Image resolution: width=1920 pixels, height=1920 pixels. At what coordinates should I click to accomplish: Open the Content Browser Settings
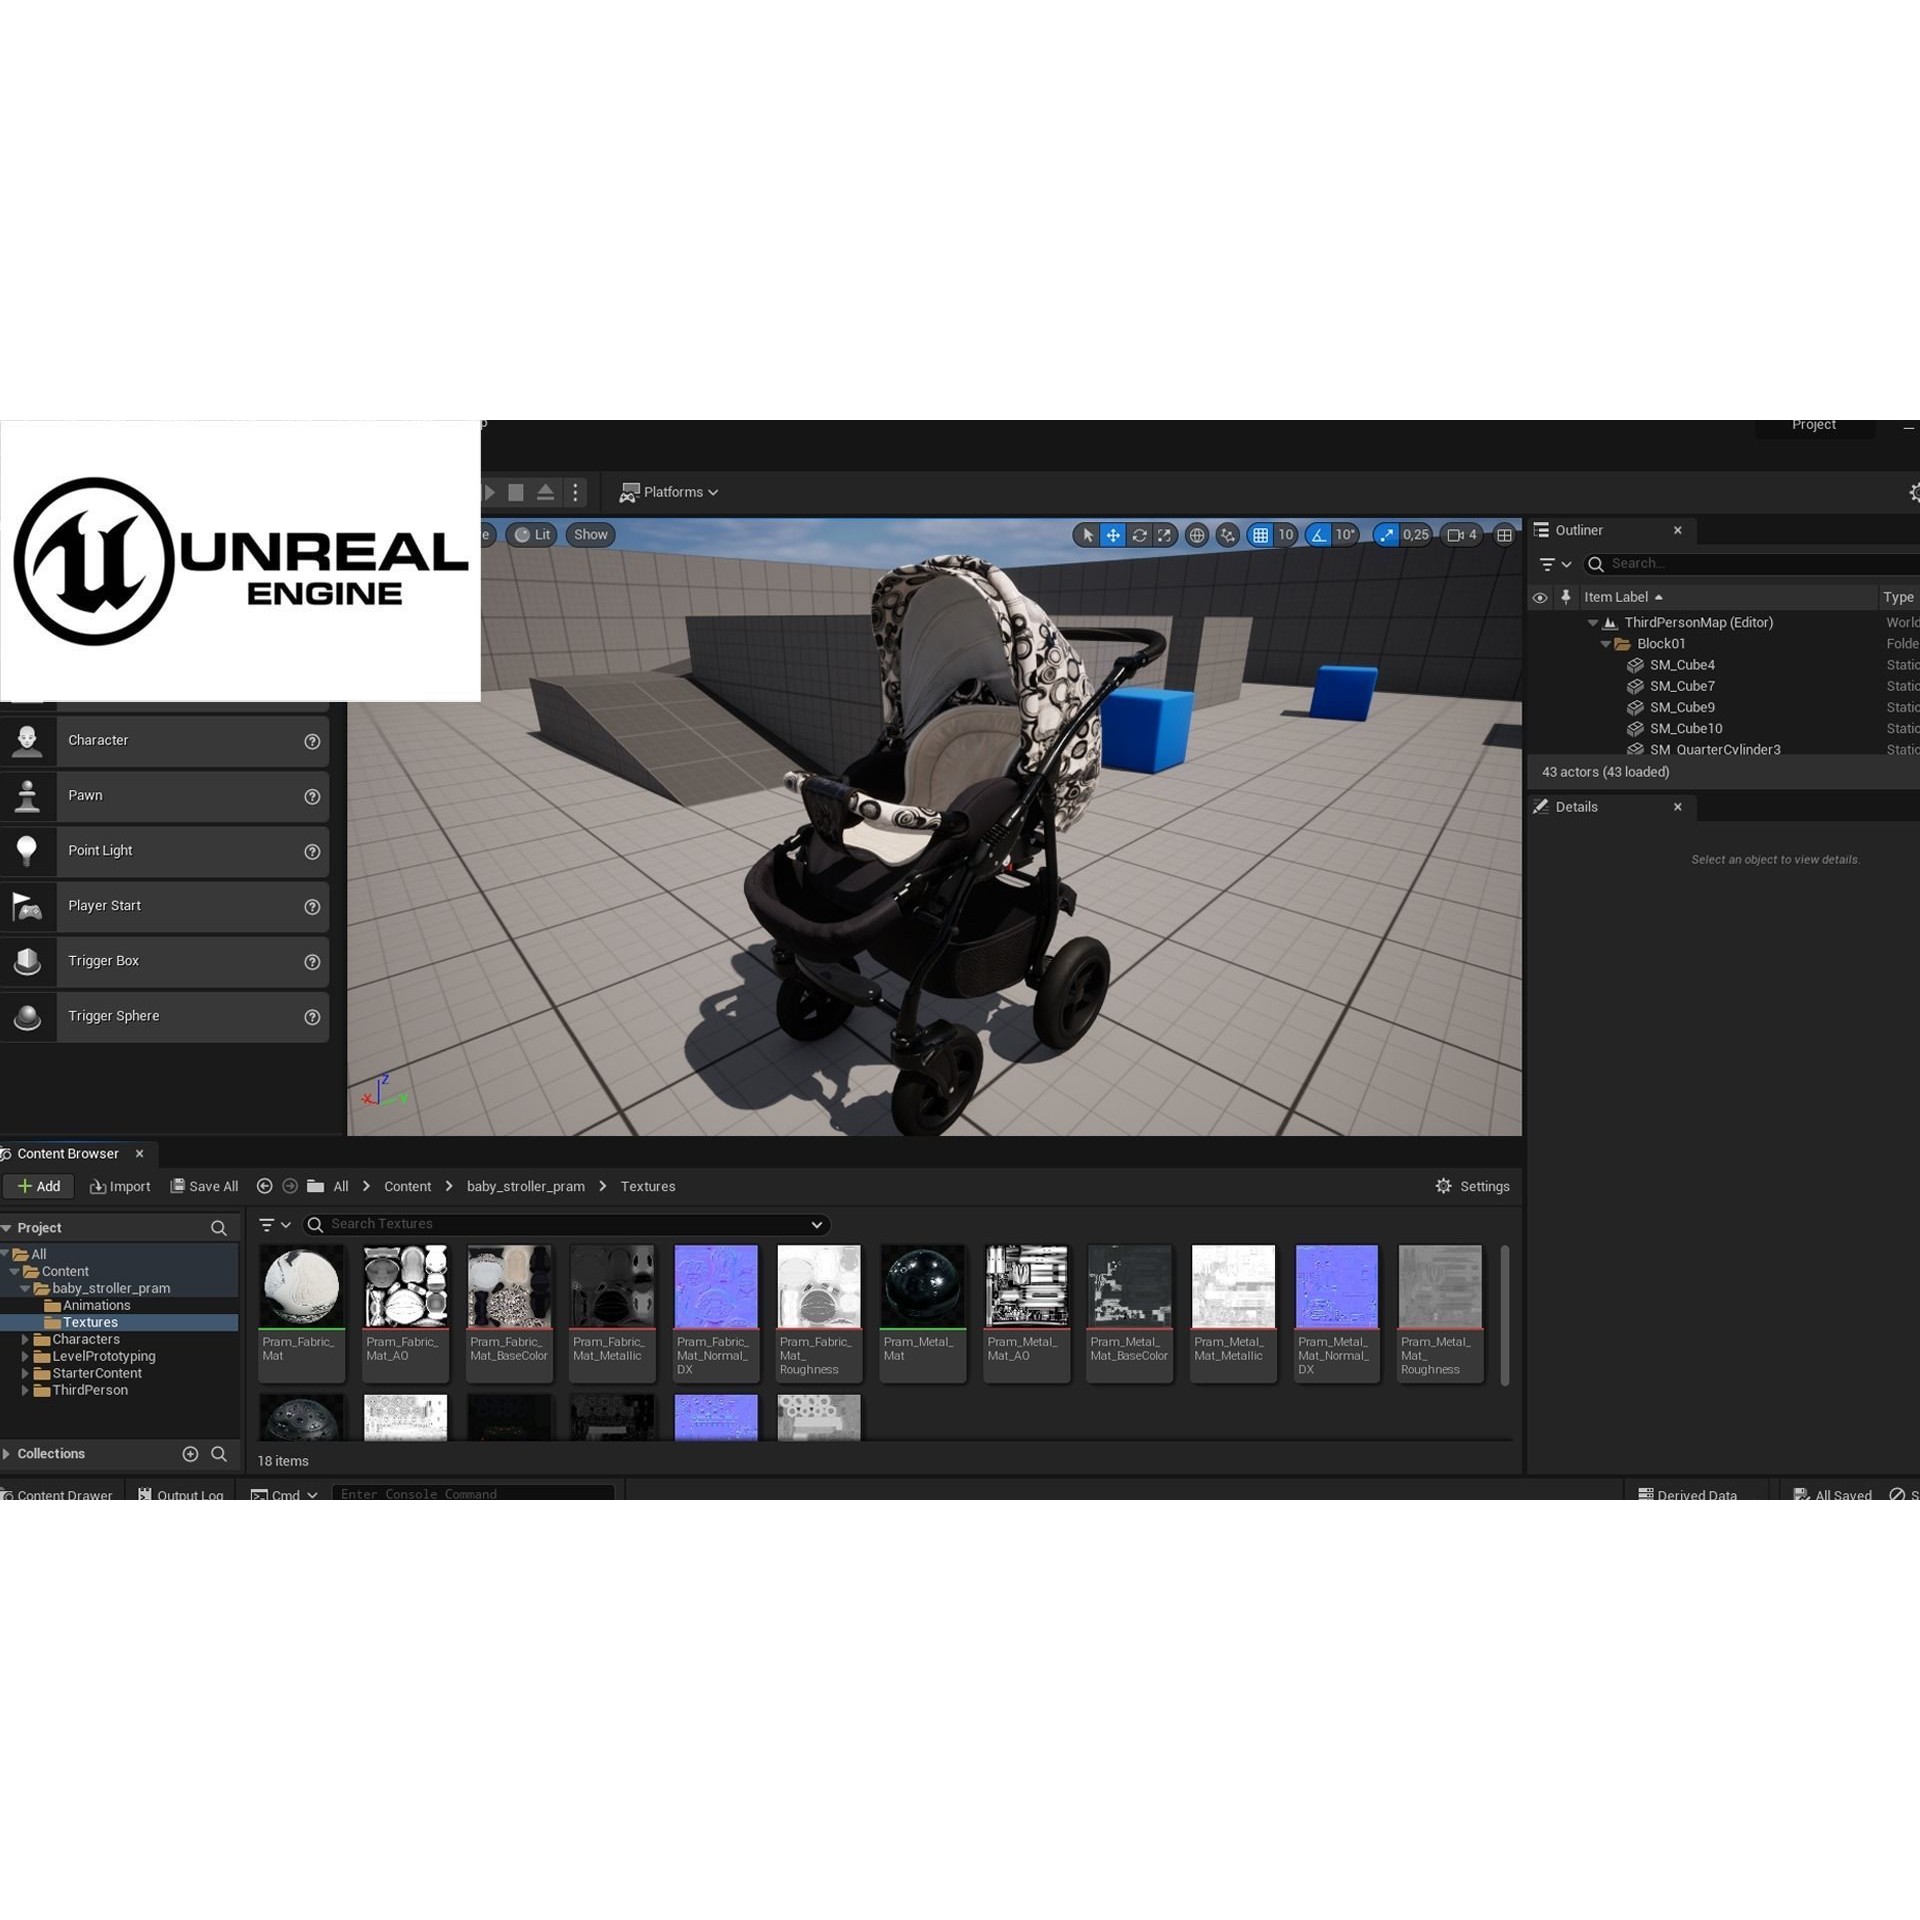click(x=1472, y=1187)
